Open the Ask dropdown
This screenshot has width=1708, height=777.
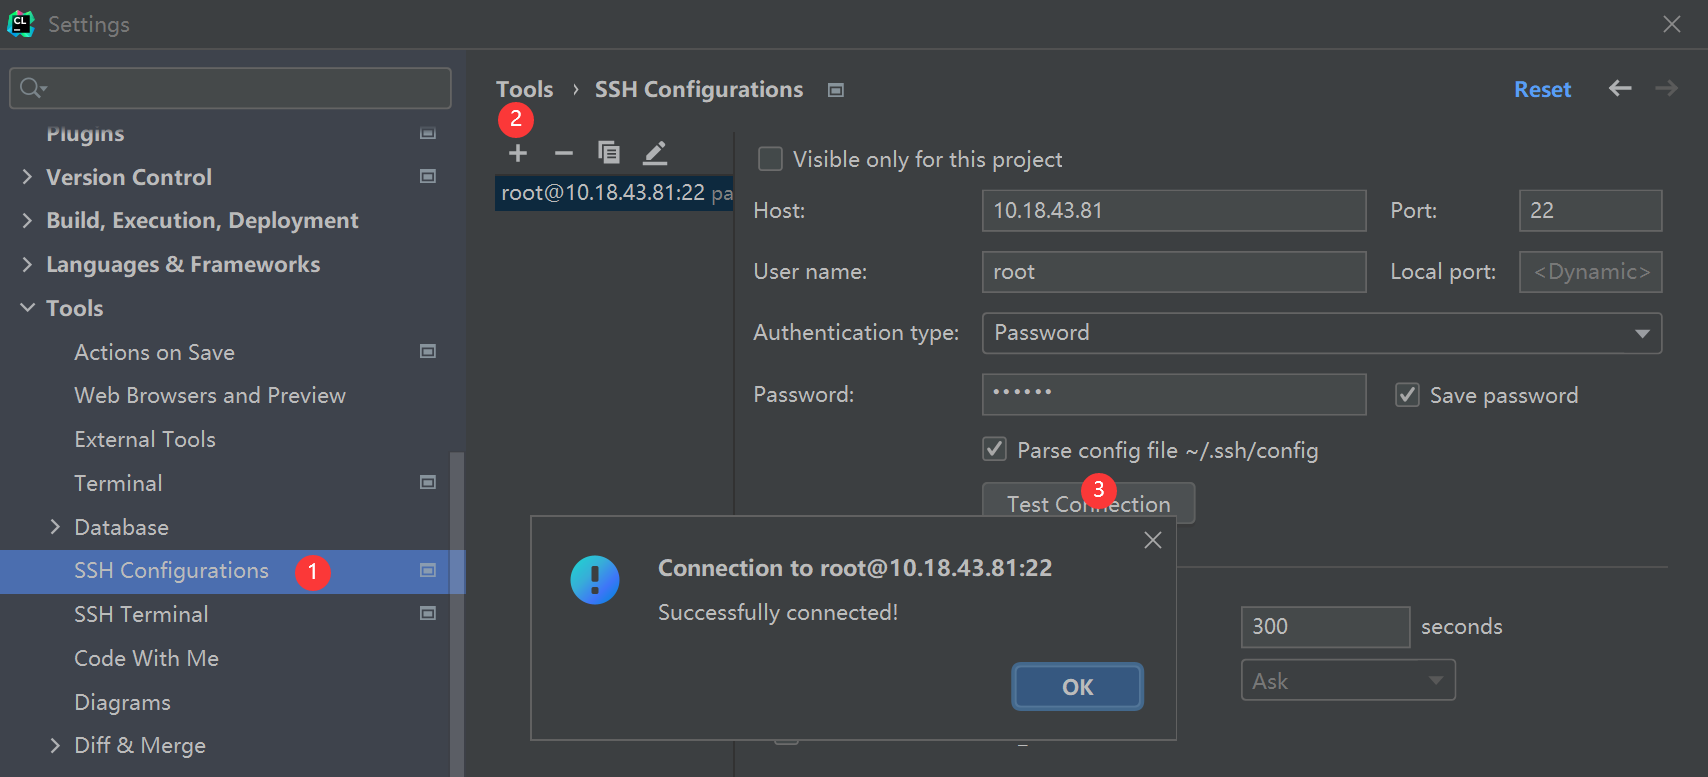click(1348, 680)
